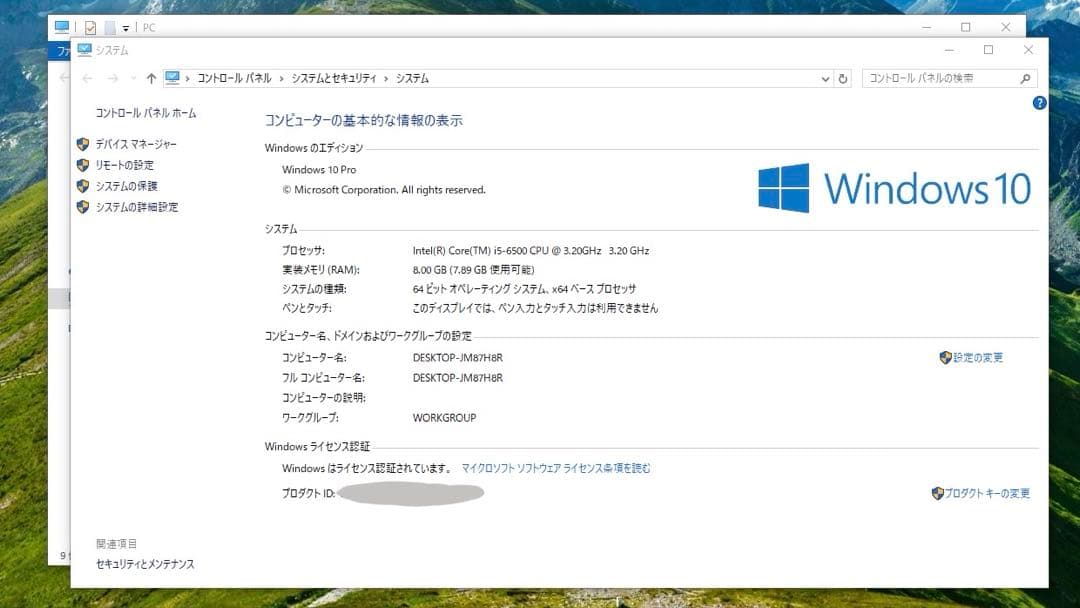Click the Properties checkmark icon in PC window
This screenshot has width=1080, height=608.
click(x=90, y=28)
